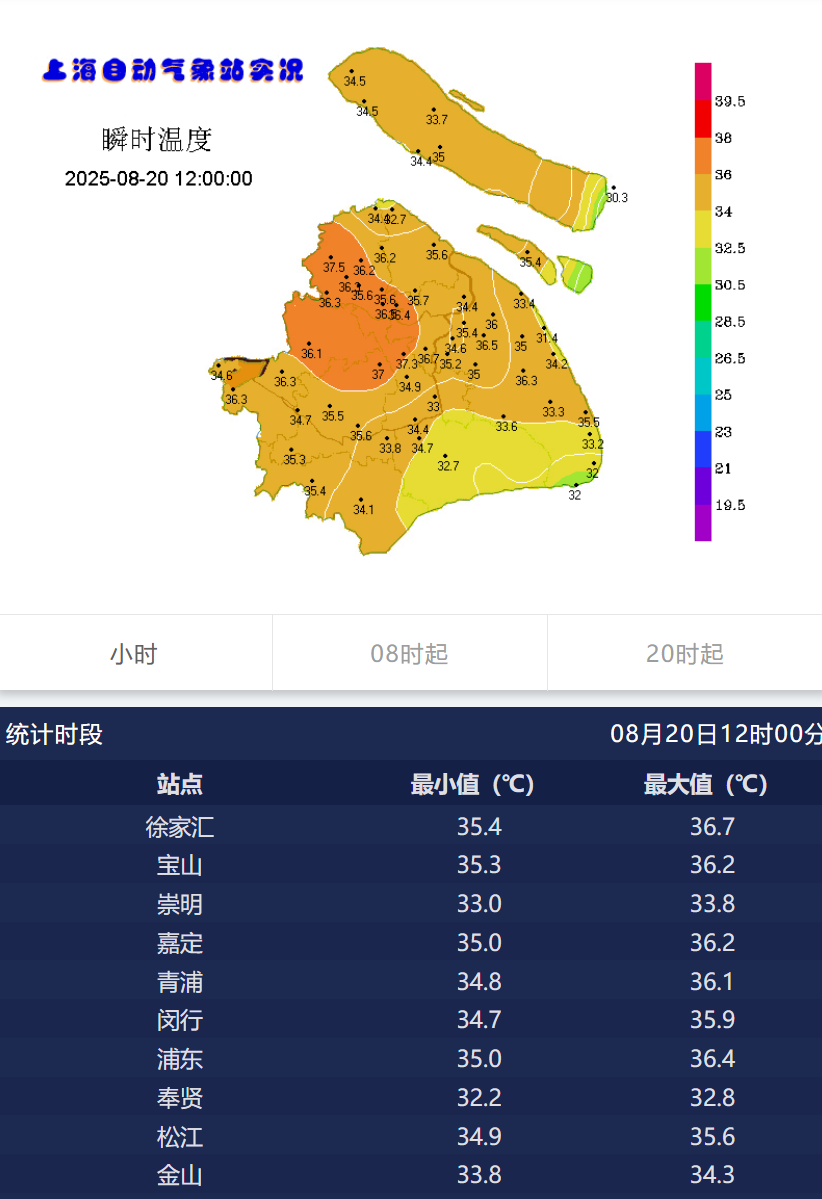Switch to the 小时 tab

pos(134,654)
